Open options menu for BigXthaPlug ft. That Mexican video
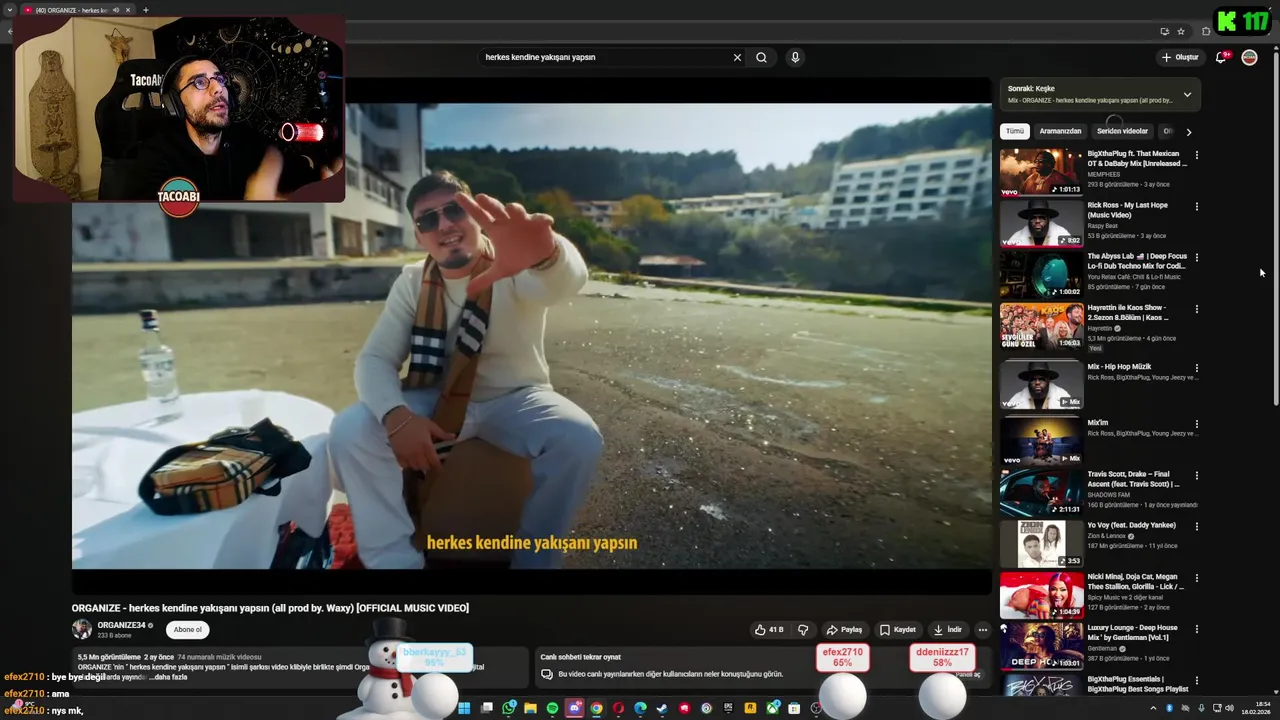This screenshot has height=720, width=1280. 1196,155
